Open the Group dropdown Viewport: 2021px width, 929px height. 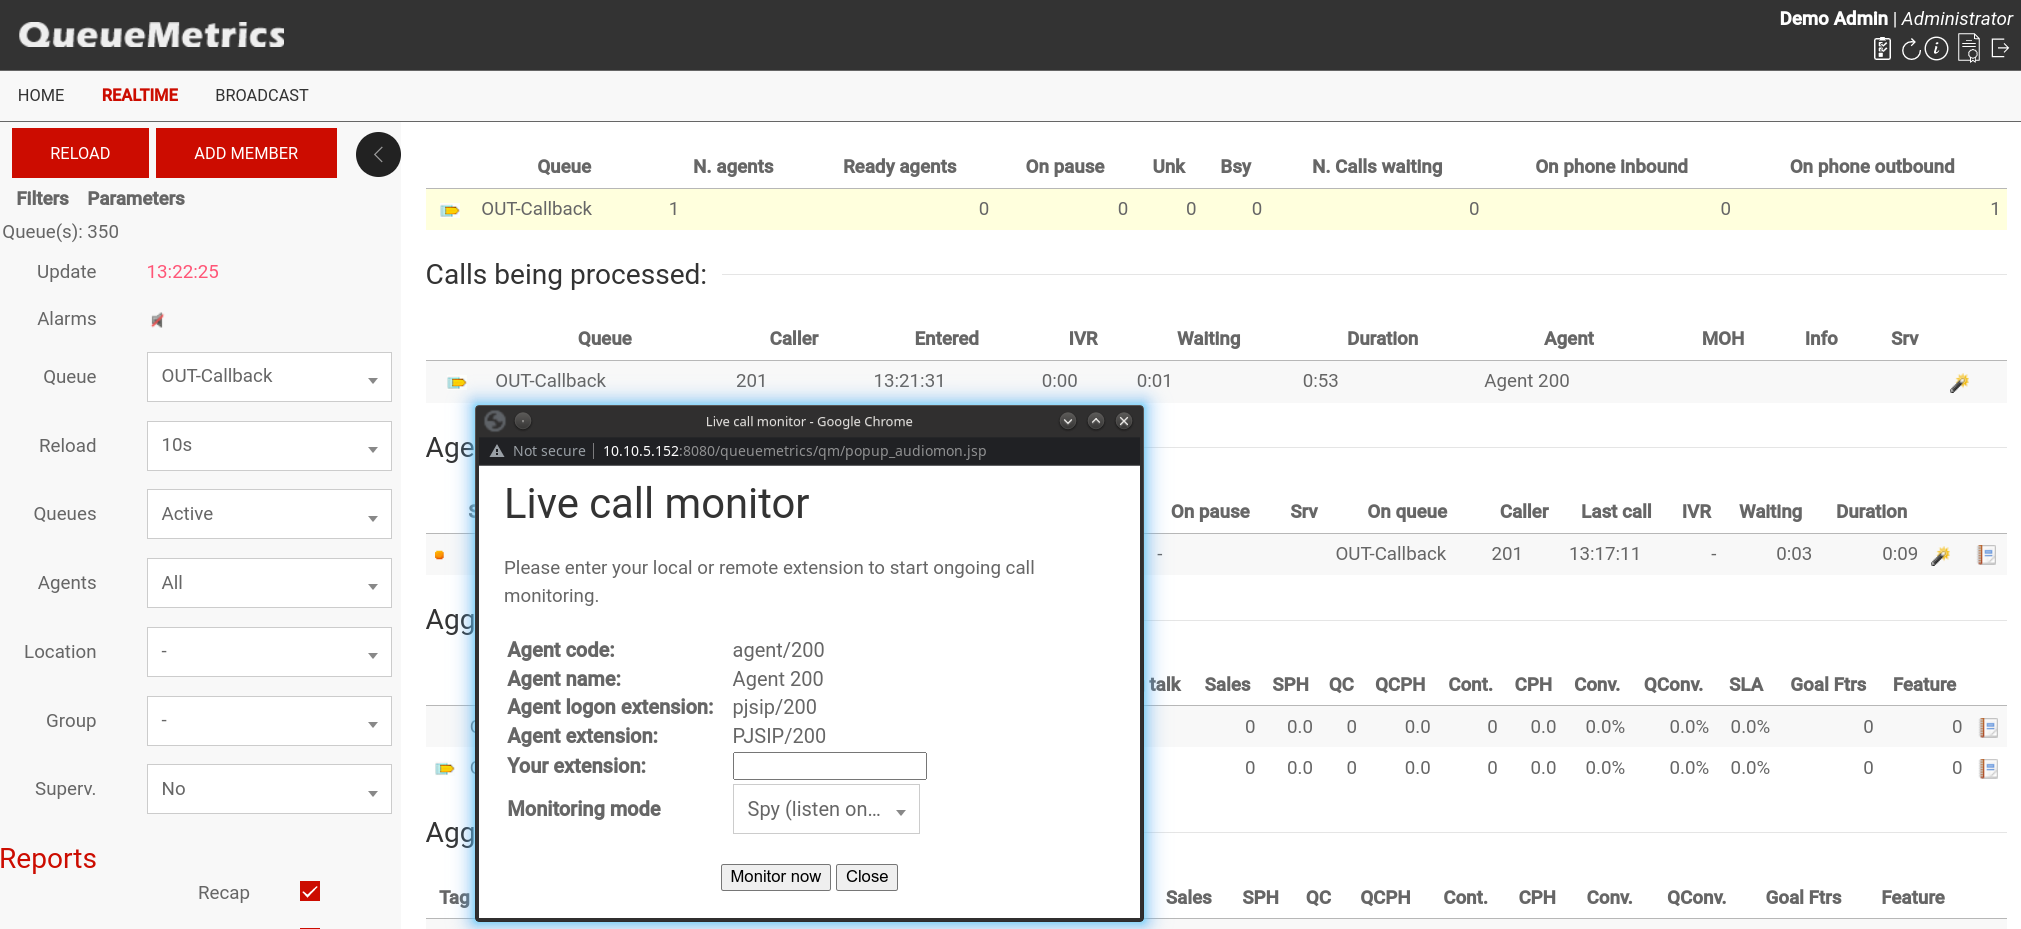coord(269,721)
